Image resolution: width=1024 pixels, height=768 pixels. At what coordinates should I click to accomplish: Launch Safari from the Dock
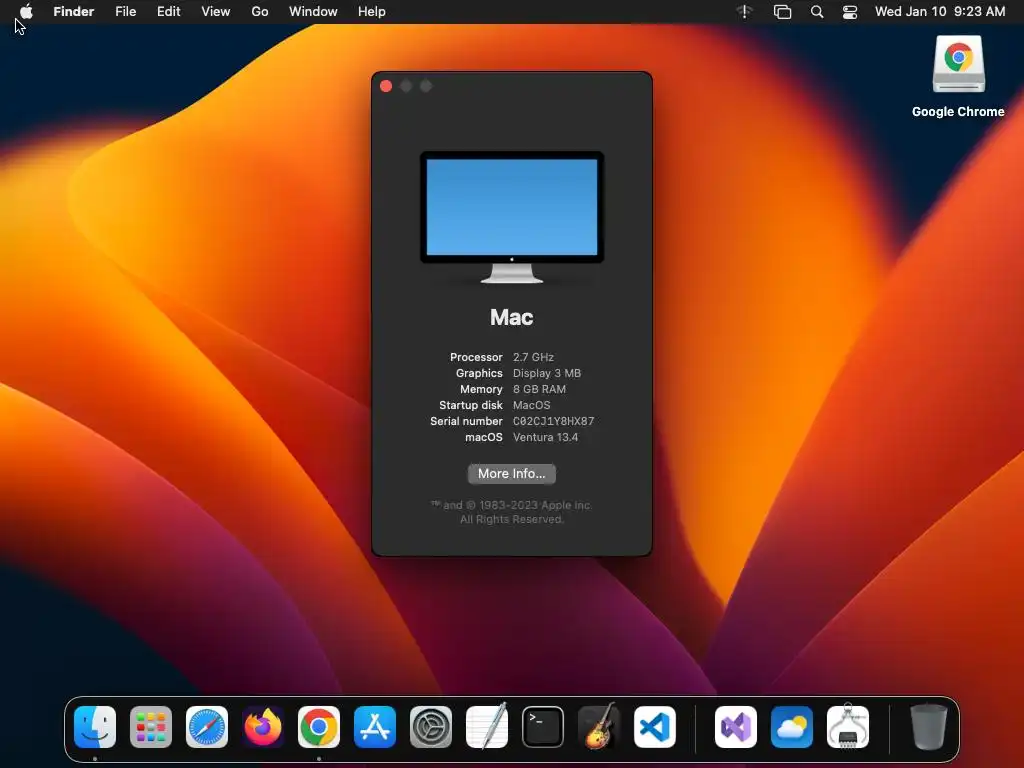207,727
